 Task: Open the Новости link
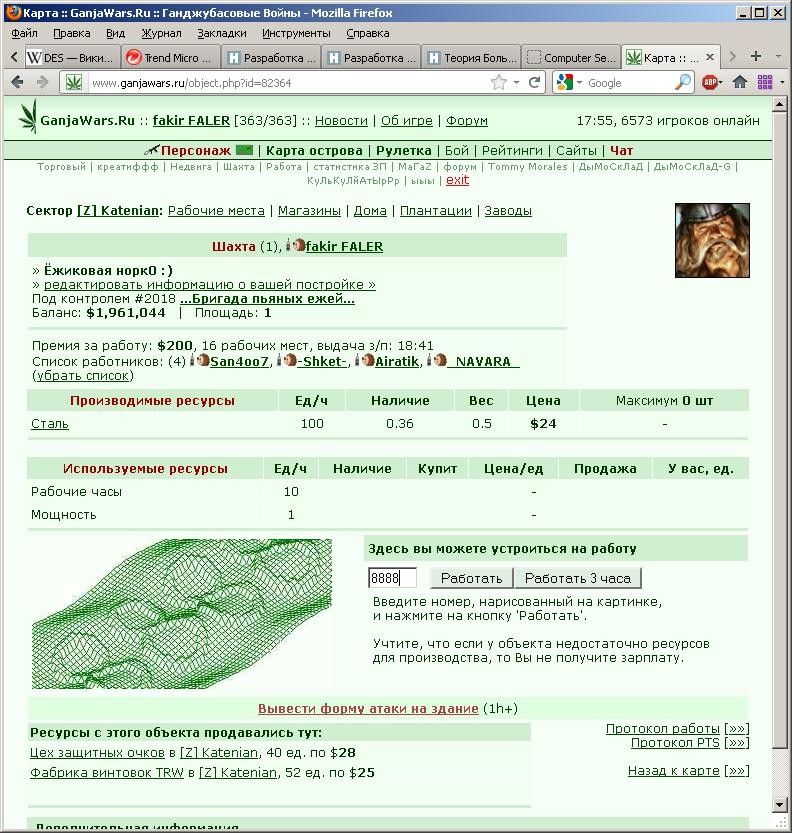[341, 121]
